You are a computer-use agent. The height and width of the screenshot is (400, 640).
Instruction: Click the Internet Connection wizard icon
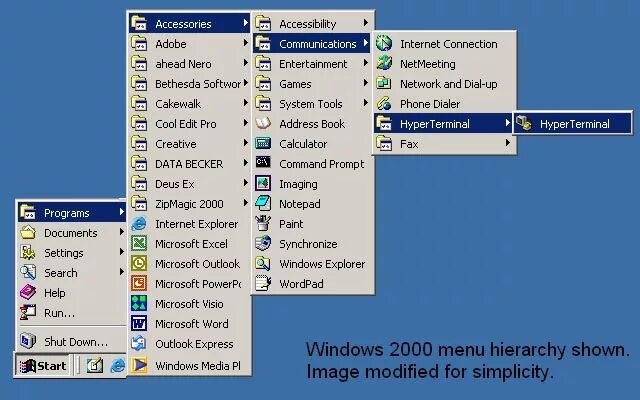tap(384, 44)
